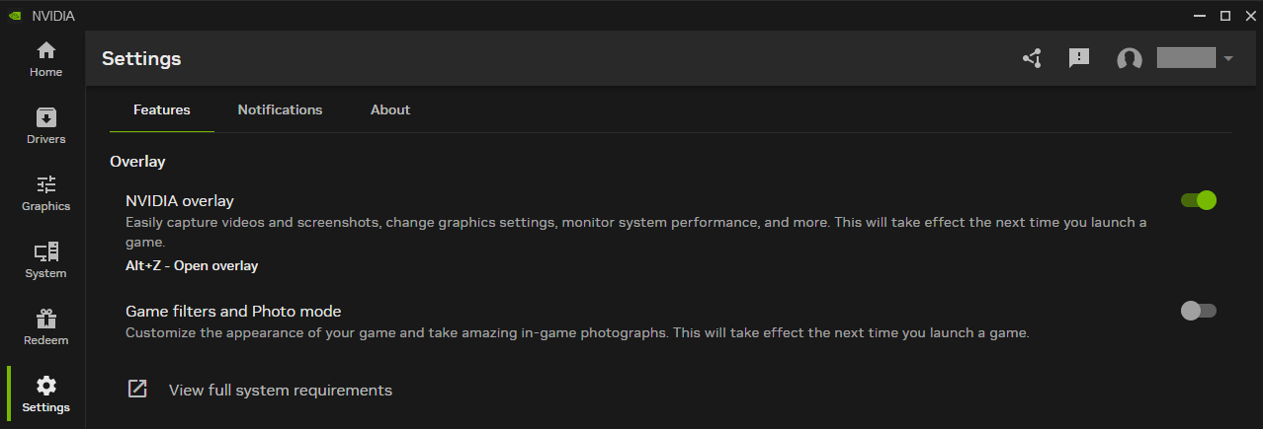Viewport: 1263px width, 429px height.
Task: Go to the Drivers section icon
Action: point(46,118)
